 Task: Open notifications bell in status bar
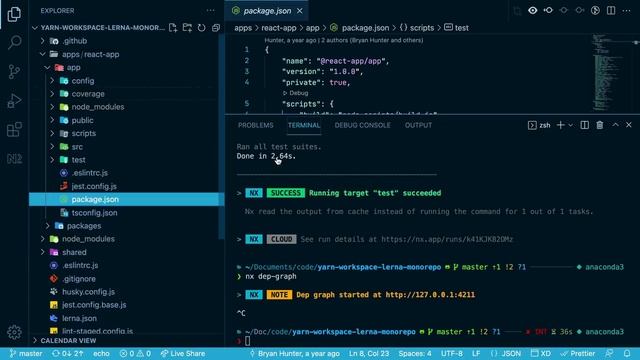(x=627, y=353)
